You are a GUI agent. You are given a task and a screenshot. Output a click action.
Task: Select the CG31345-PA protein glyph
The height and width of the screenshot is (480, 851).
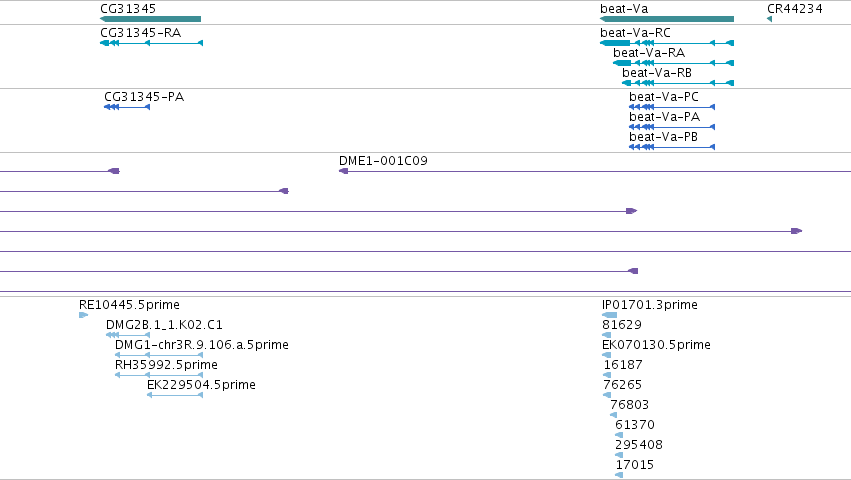pyautogui.click(x=127, y=107)
